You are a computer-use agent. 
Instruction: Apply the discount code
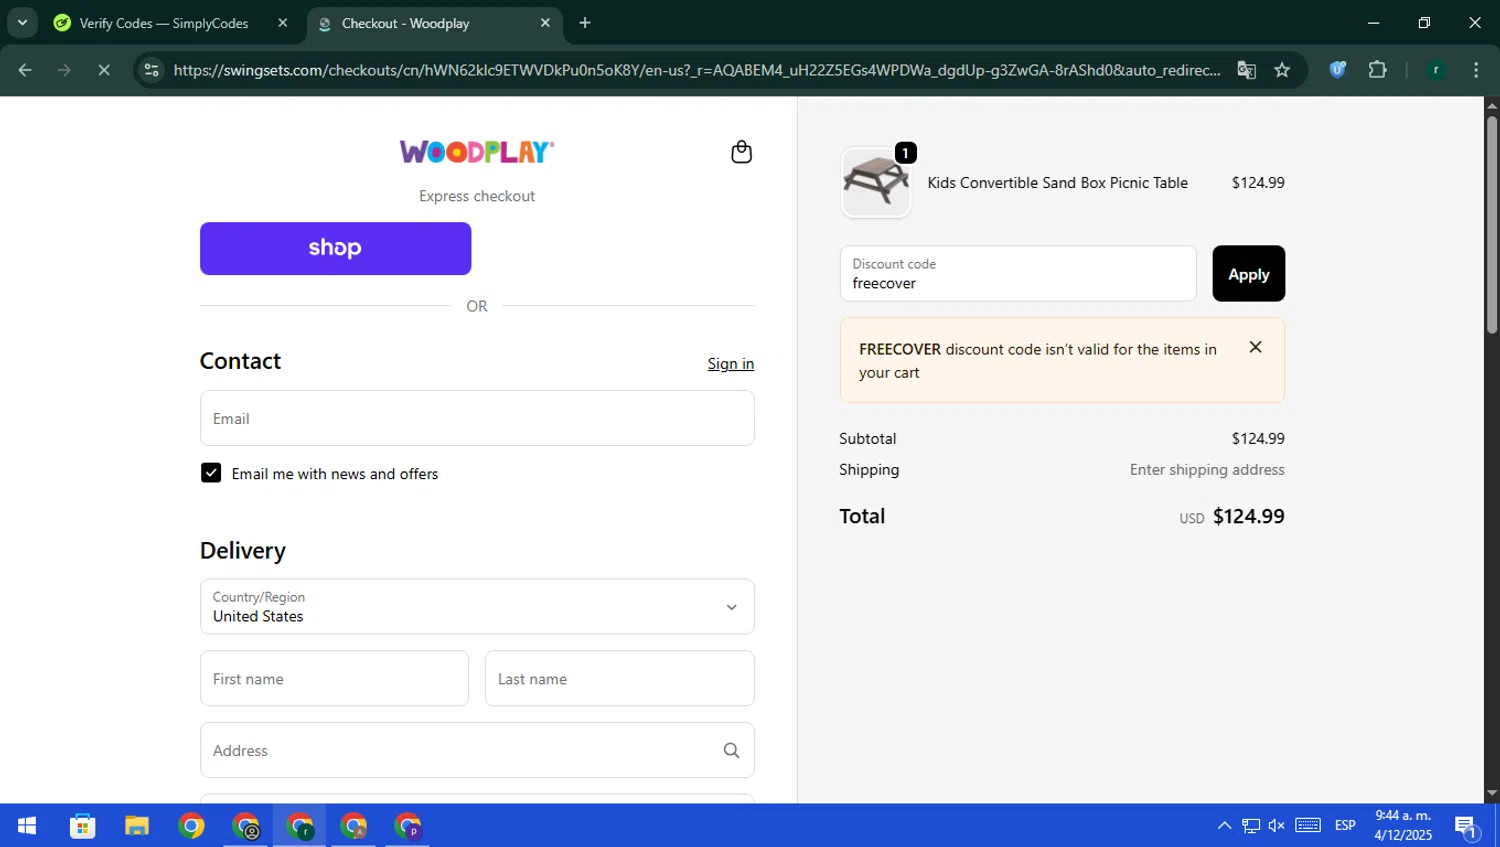tap(1248, 274)
